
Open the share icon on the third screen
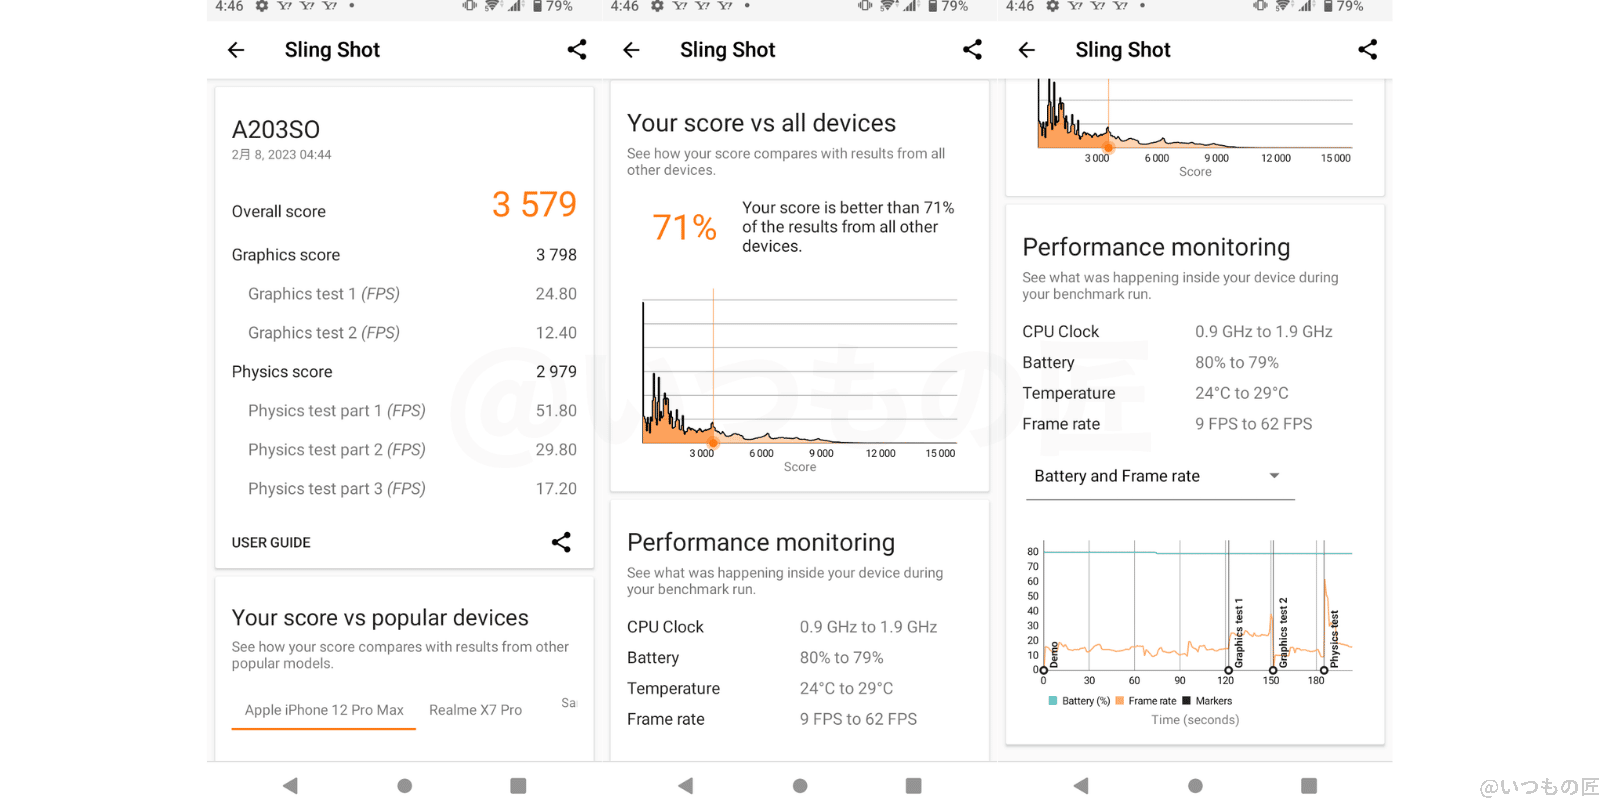(1368, 49)
